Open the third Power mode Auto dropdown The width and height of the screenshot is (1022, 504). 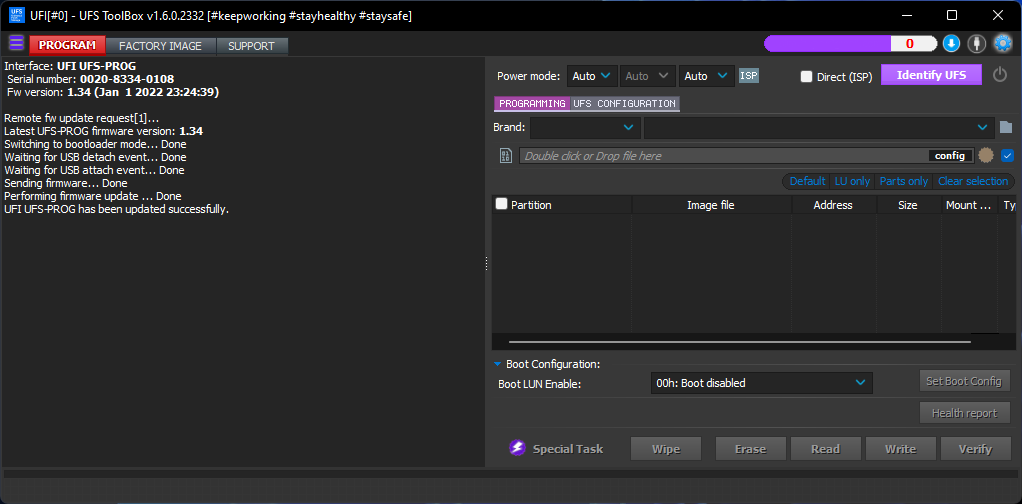pos(707,76)
